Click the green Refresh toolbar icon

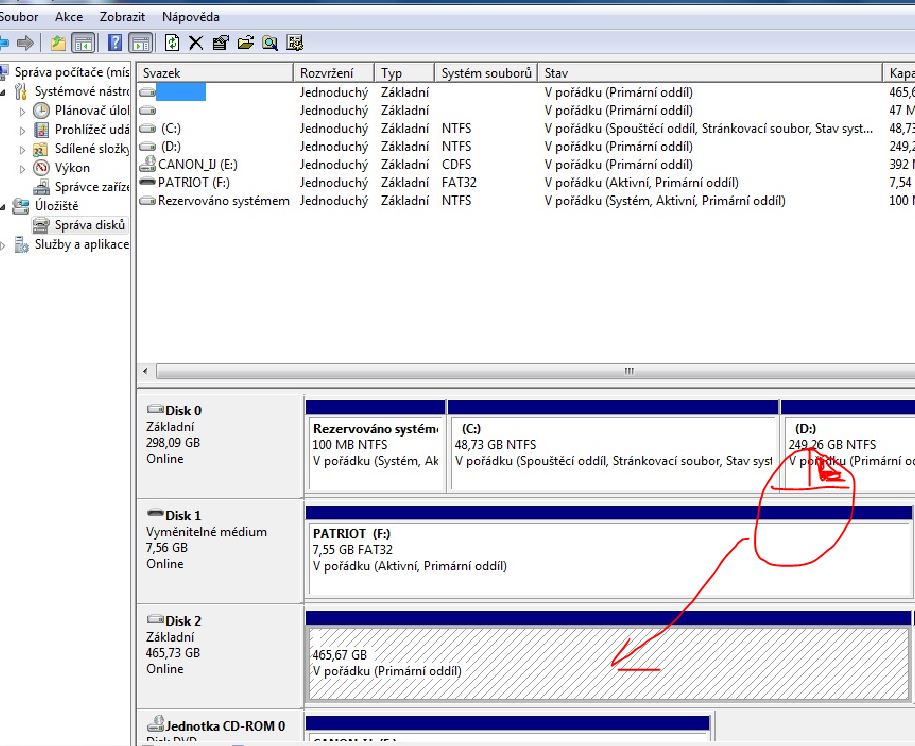click(172, 42)
